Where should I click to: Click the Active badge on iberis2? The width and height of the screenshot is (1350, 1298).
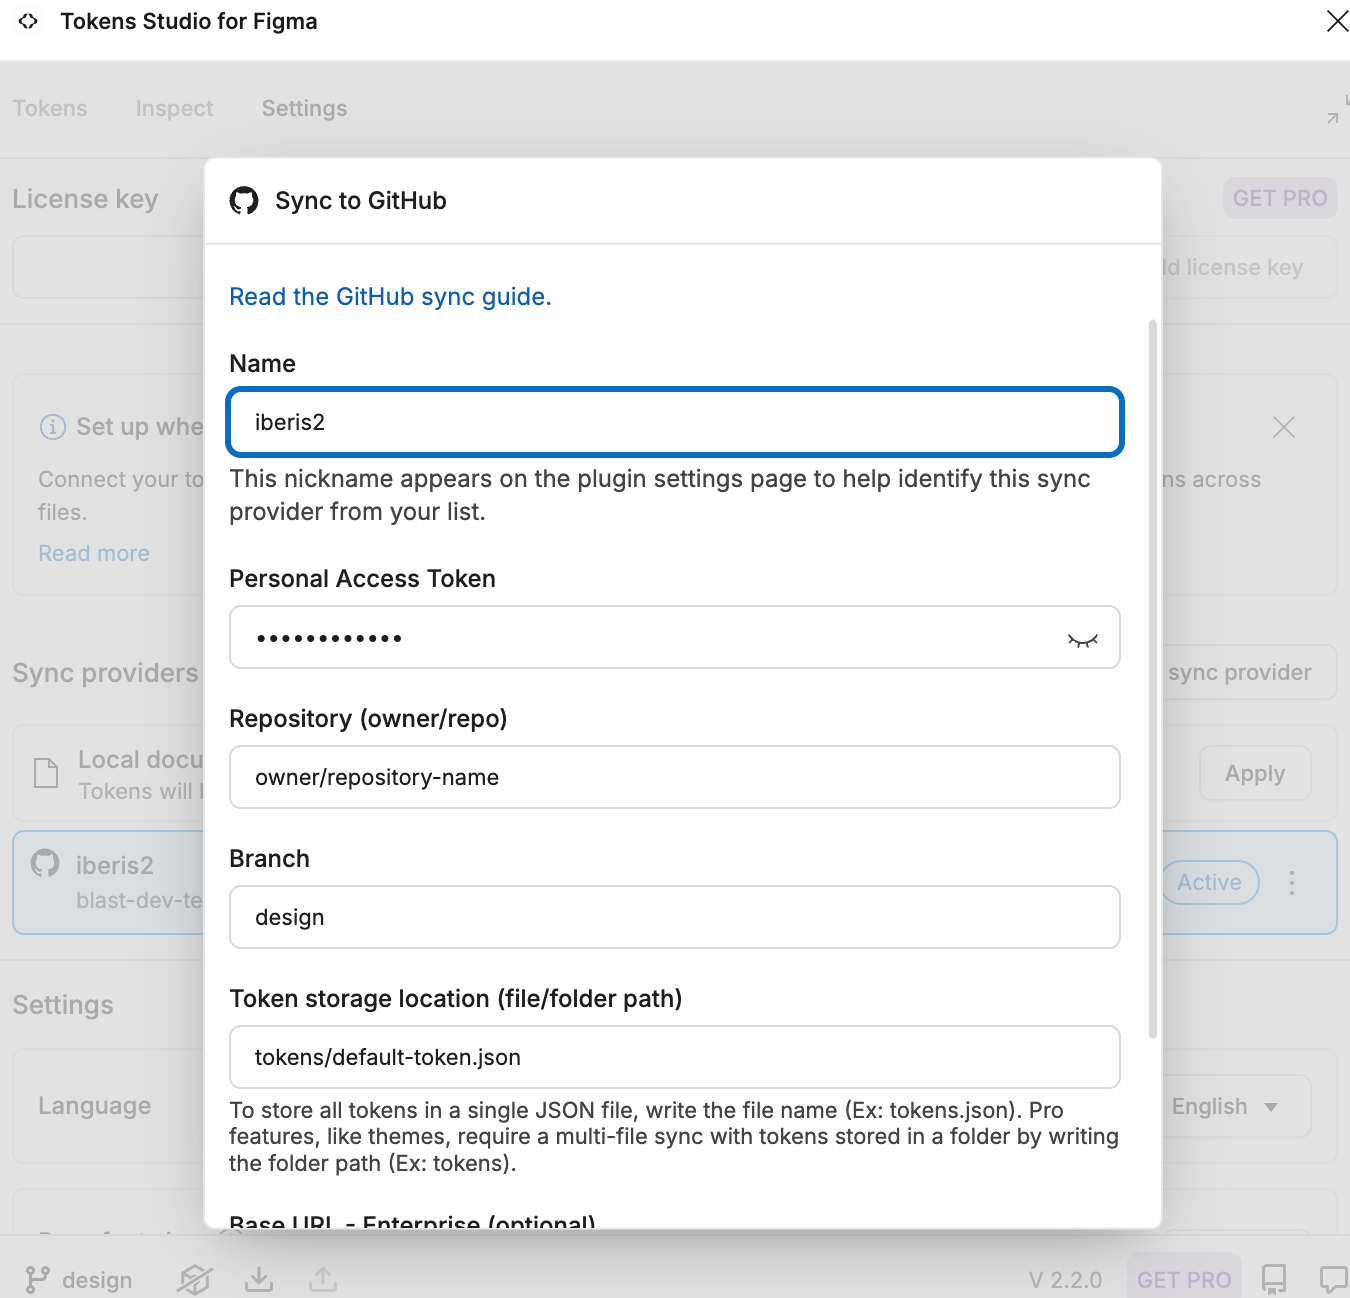(1209, 882)
